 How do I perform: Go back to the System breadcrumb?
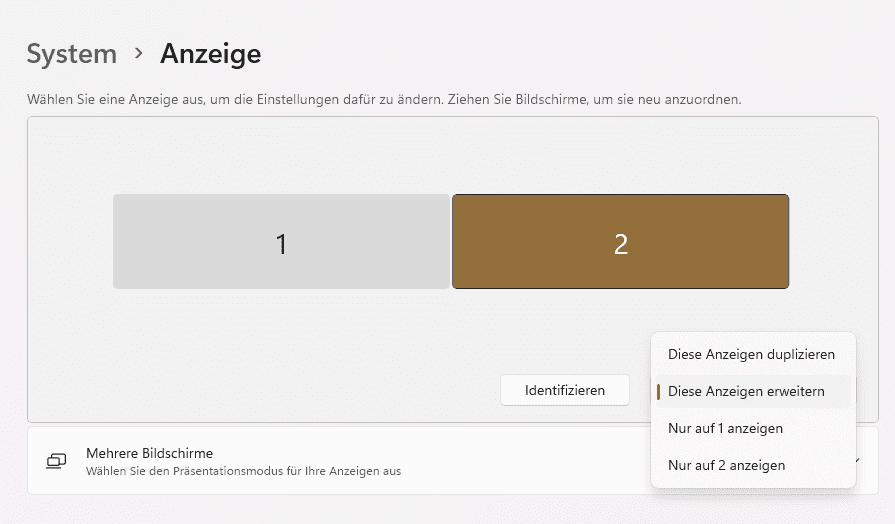tap(72, 54)
